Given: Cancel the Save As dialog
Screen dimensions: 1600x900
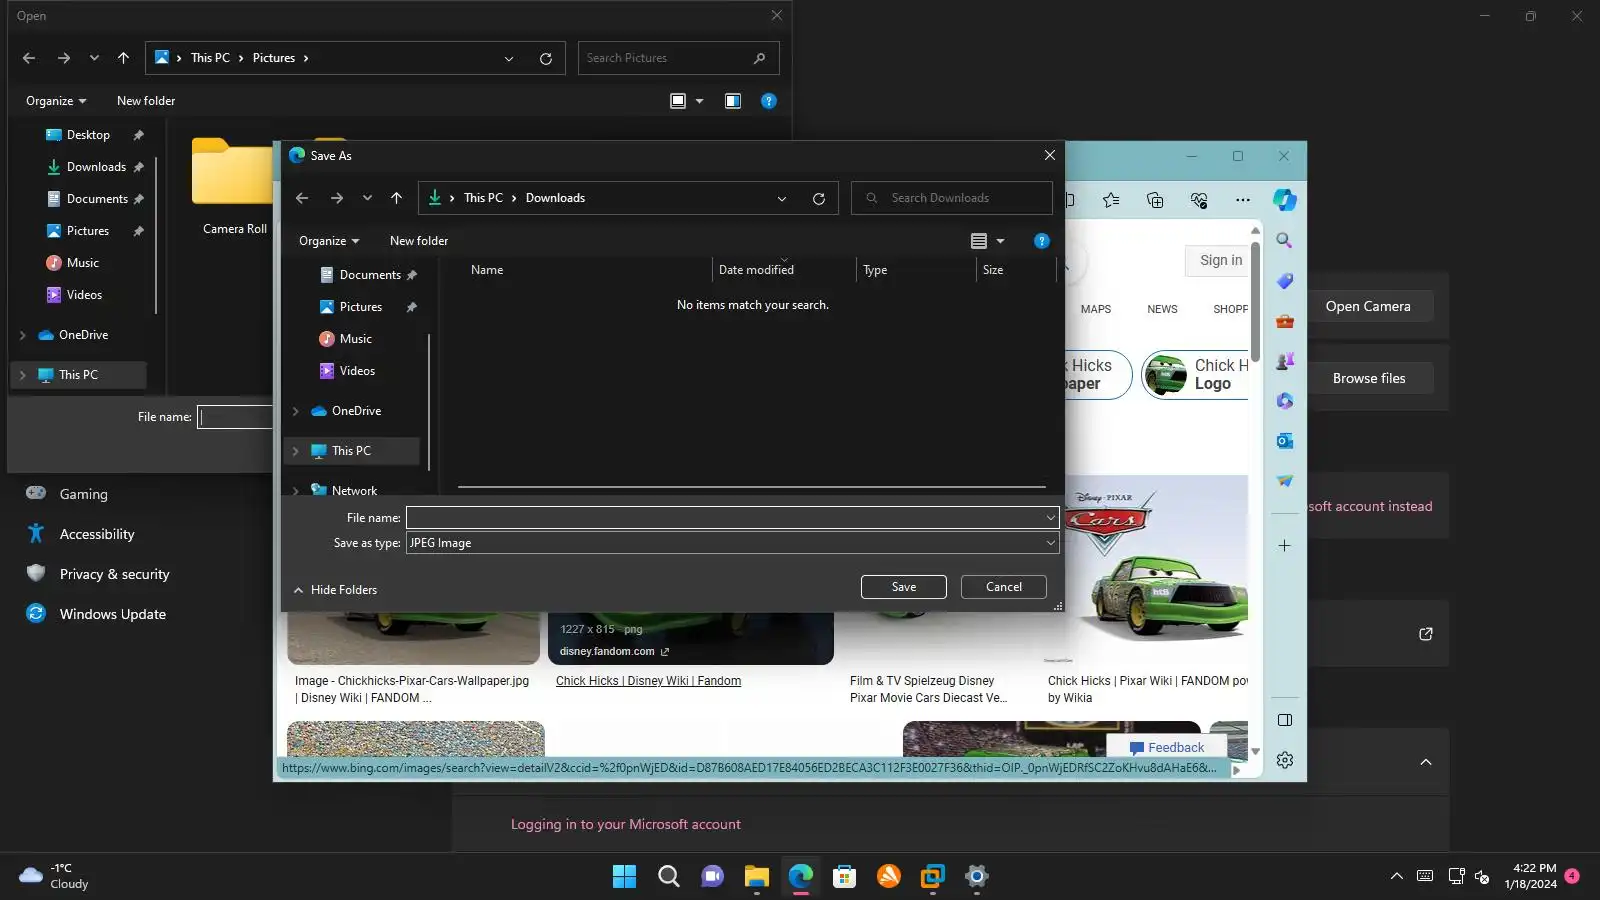Looking at the screenshot, I should pyautogui.click(x=1004, y=587).
